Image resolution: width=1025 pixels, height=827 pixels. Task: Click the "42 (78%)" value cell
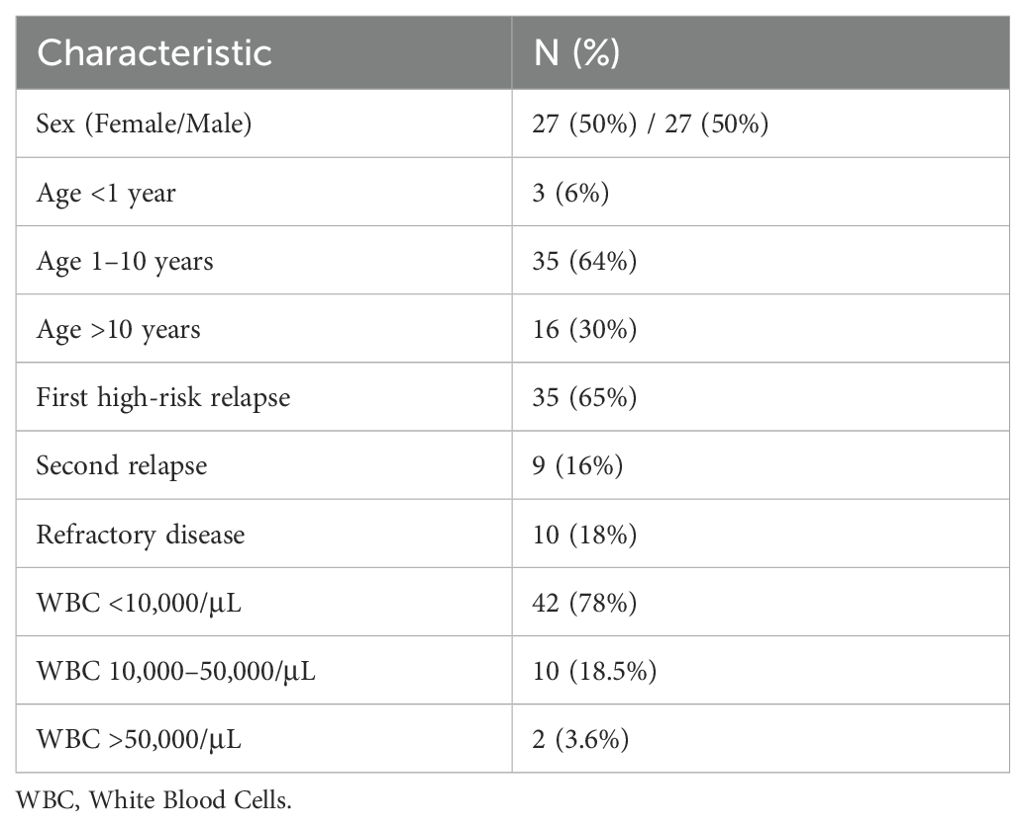click(x=584, y=602)
